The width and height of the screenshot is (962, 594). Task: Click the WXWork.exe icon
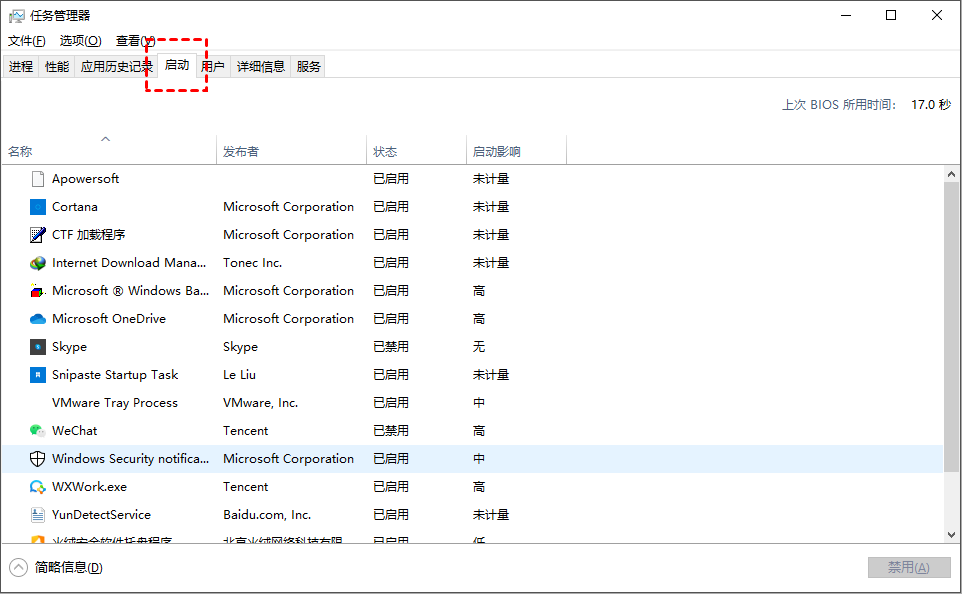37,487
